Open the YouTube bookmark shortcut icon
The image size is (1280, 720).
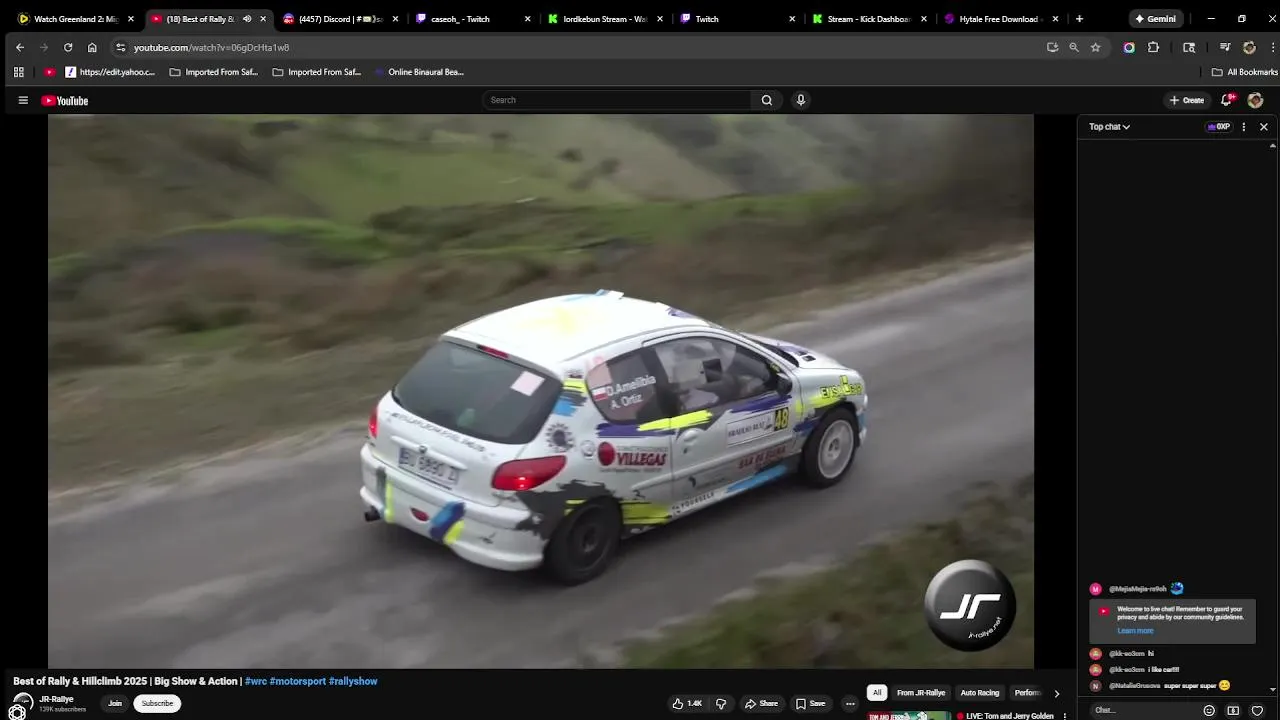tap(50, 72)
